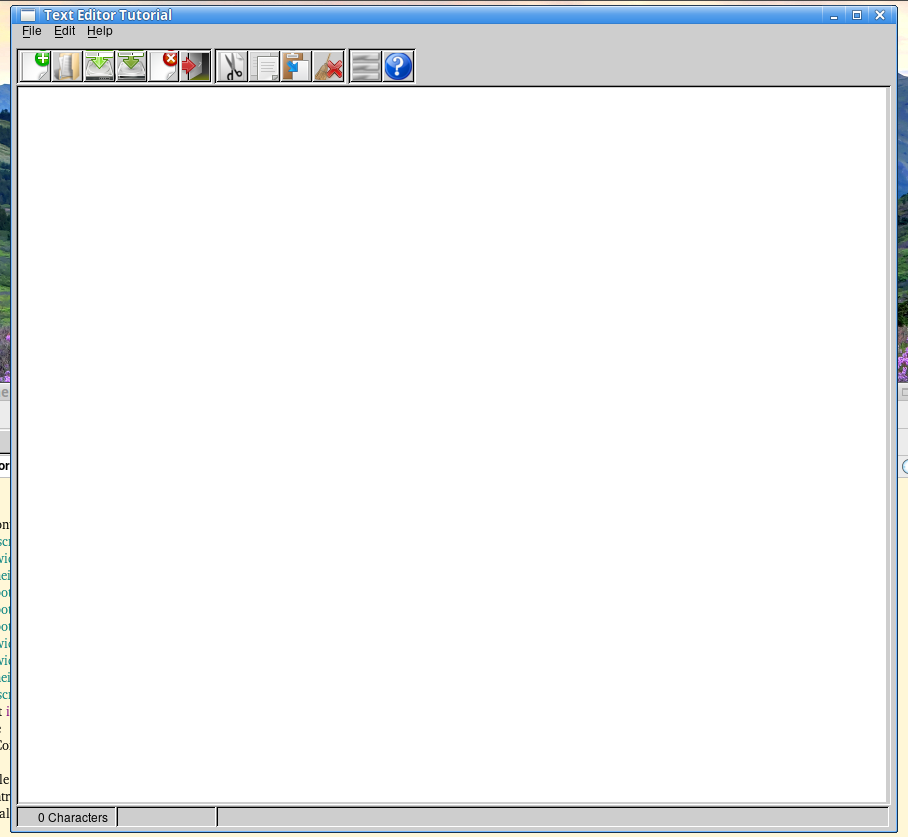The image size is (908, 837).
Task: Click the "0 Characters" status bar field
Action: [67, 817]
